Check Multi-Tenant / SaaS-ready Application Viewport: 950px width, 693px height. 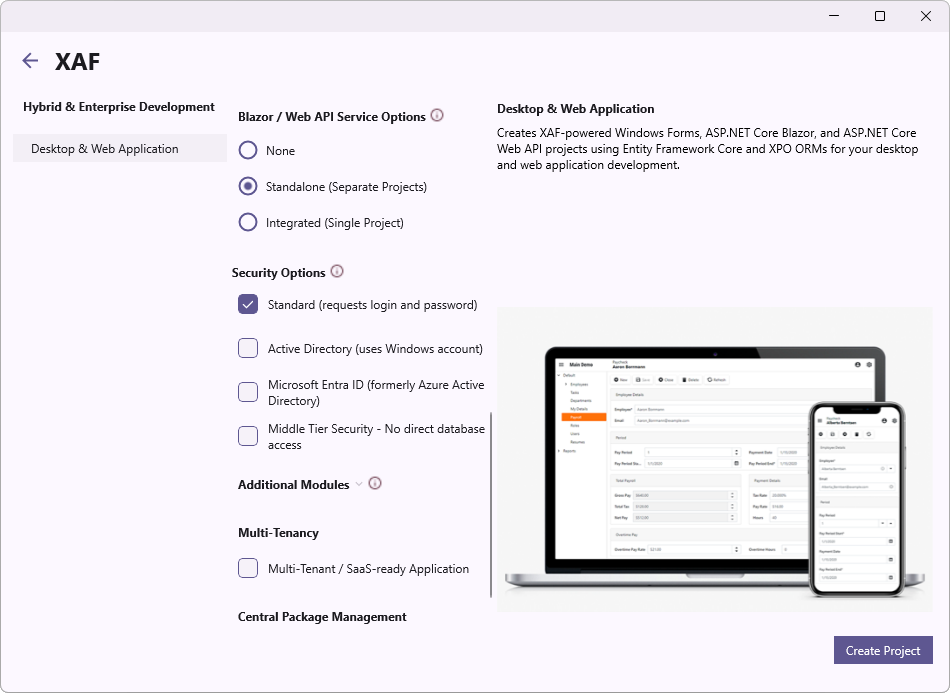(247, 568)
